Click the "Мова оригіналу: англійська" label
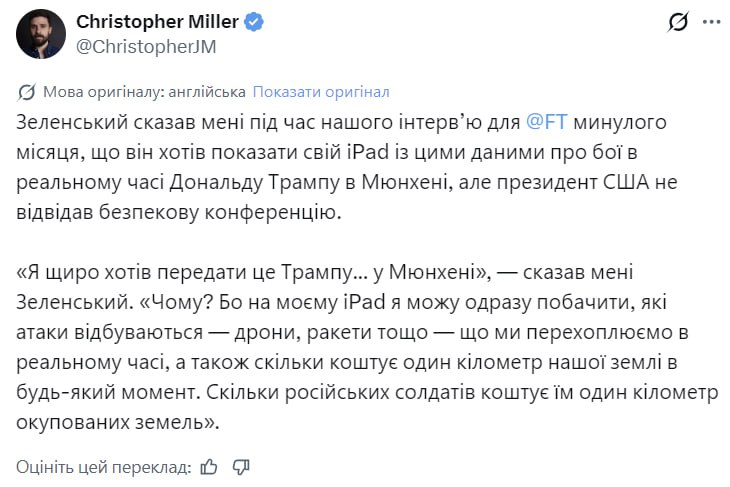 (144, 92)
